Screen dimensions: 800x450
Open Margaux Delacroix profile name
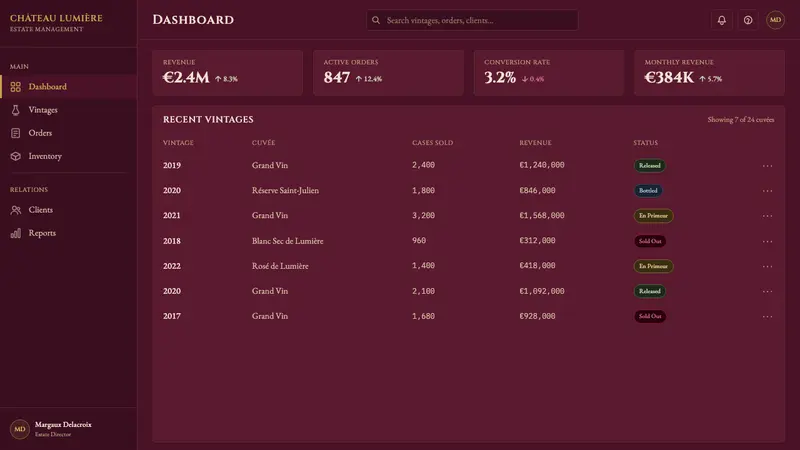click(63, 424)
